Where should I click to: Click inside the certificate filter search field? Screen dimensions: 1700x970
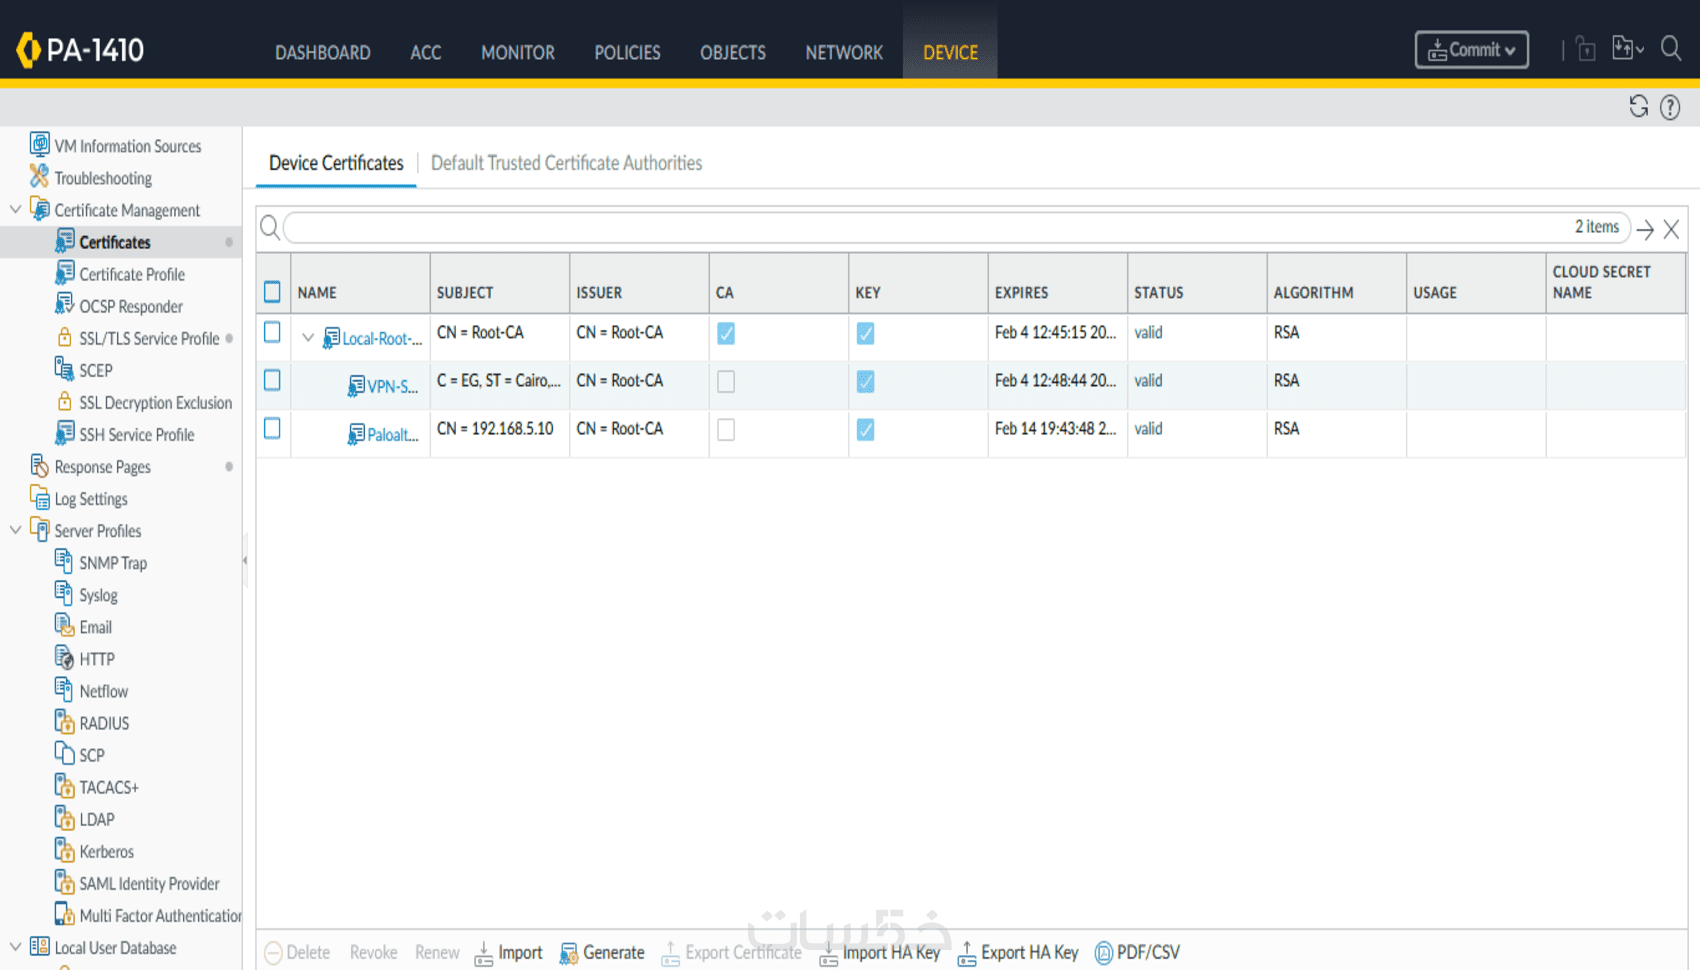pyautogui.click(x=956, y=228)
